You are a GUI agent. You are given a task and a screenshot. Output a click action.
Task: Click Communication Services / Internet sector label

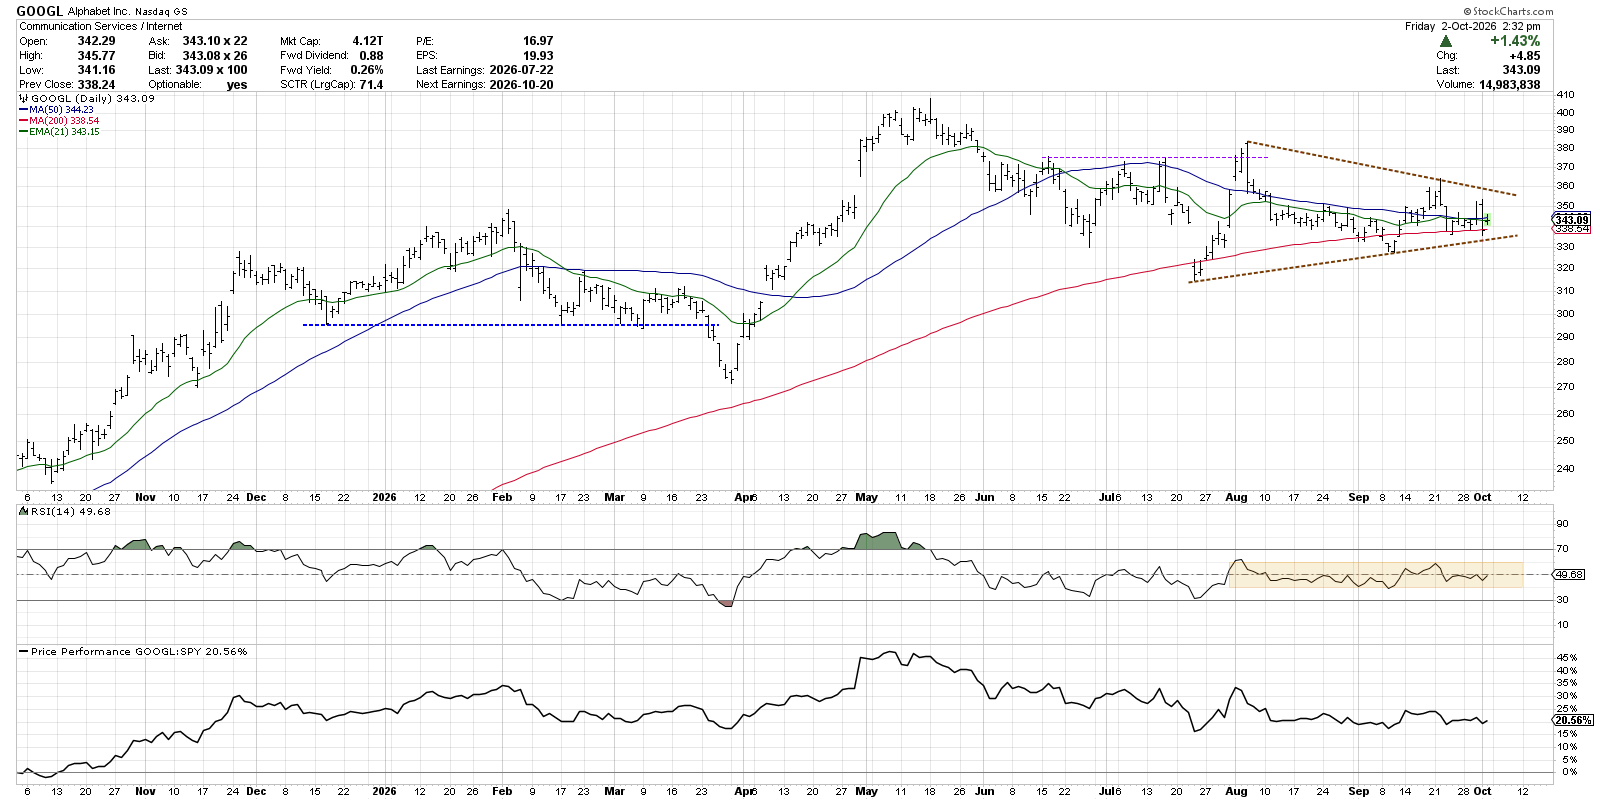tap(101, 26)
